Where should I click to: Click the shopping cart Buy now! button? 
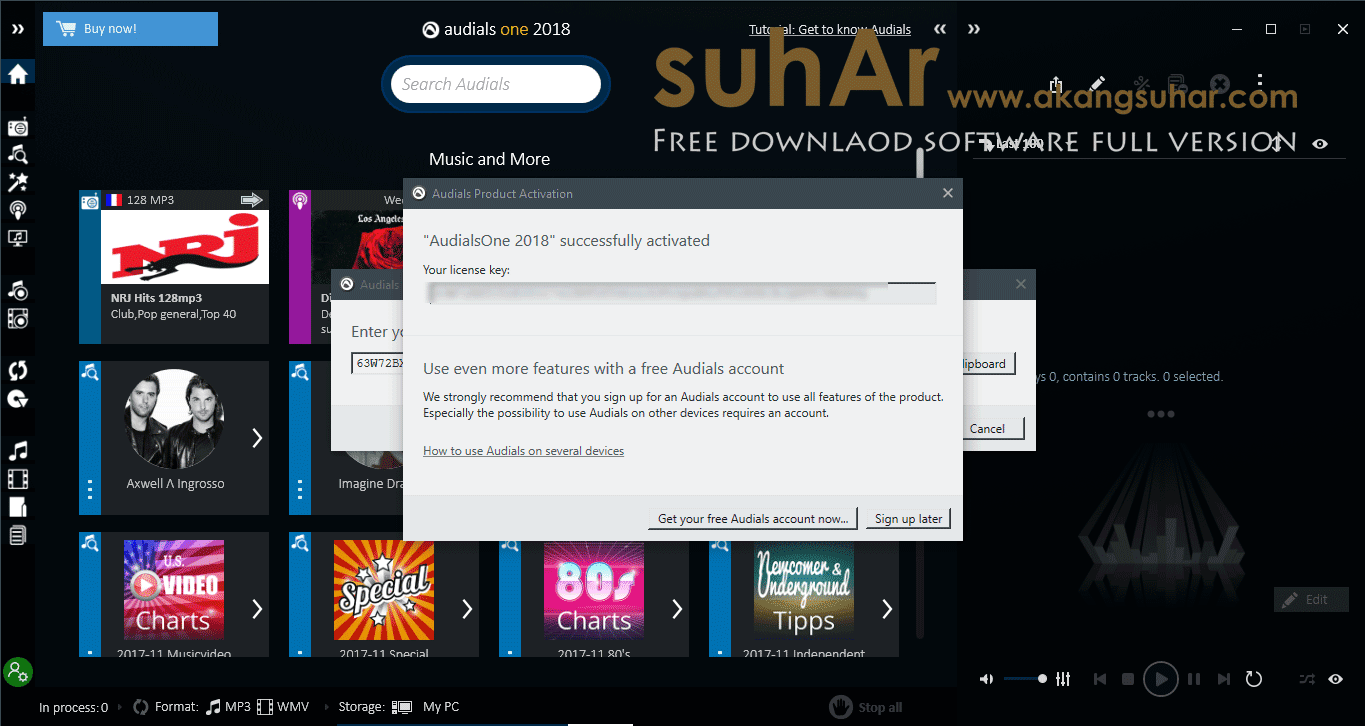tap(130, 29)
